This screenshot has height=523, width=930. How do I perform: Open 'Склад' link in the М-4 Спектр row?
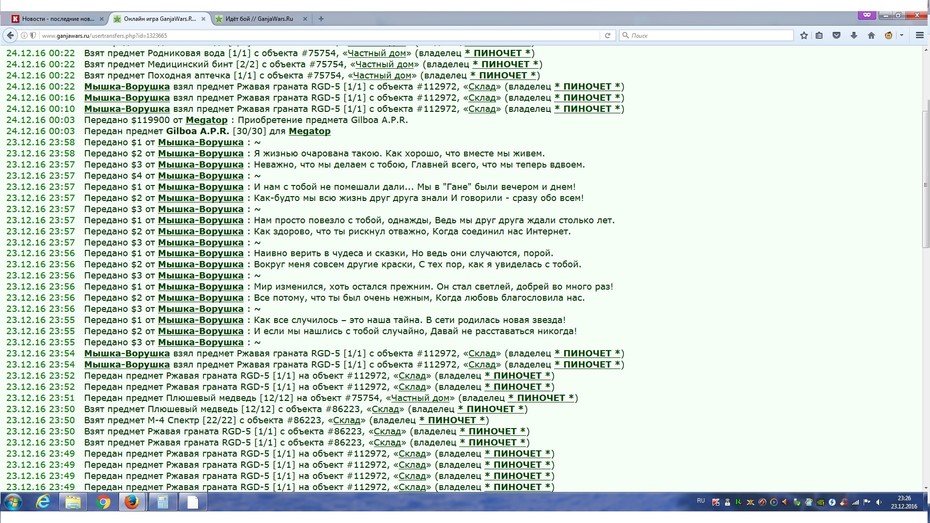pos(347,420)
